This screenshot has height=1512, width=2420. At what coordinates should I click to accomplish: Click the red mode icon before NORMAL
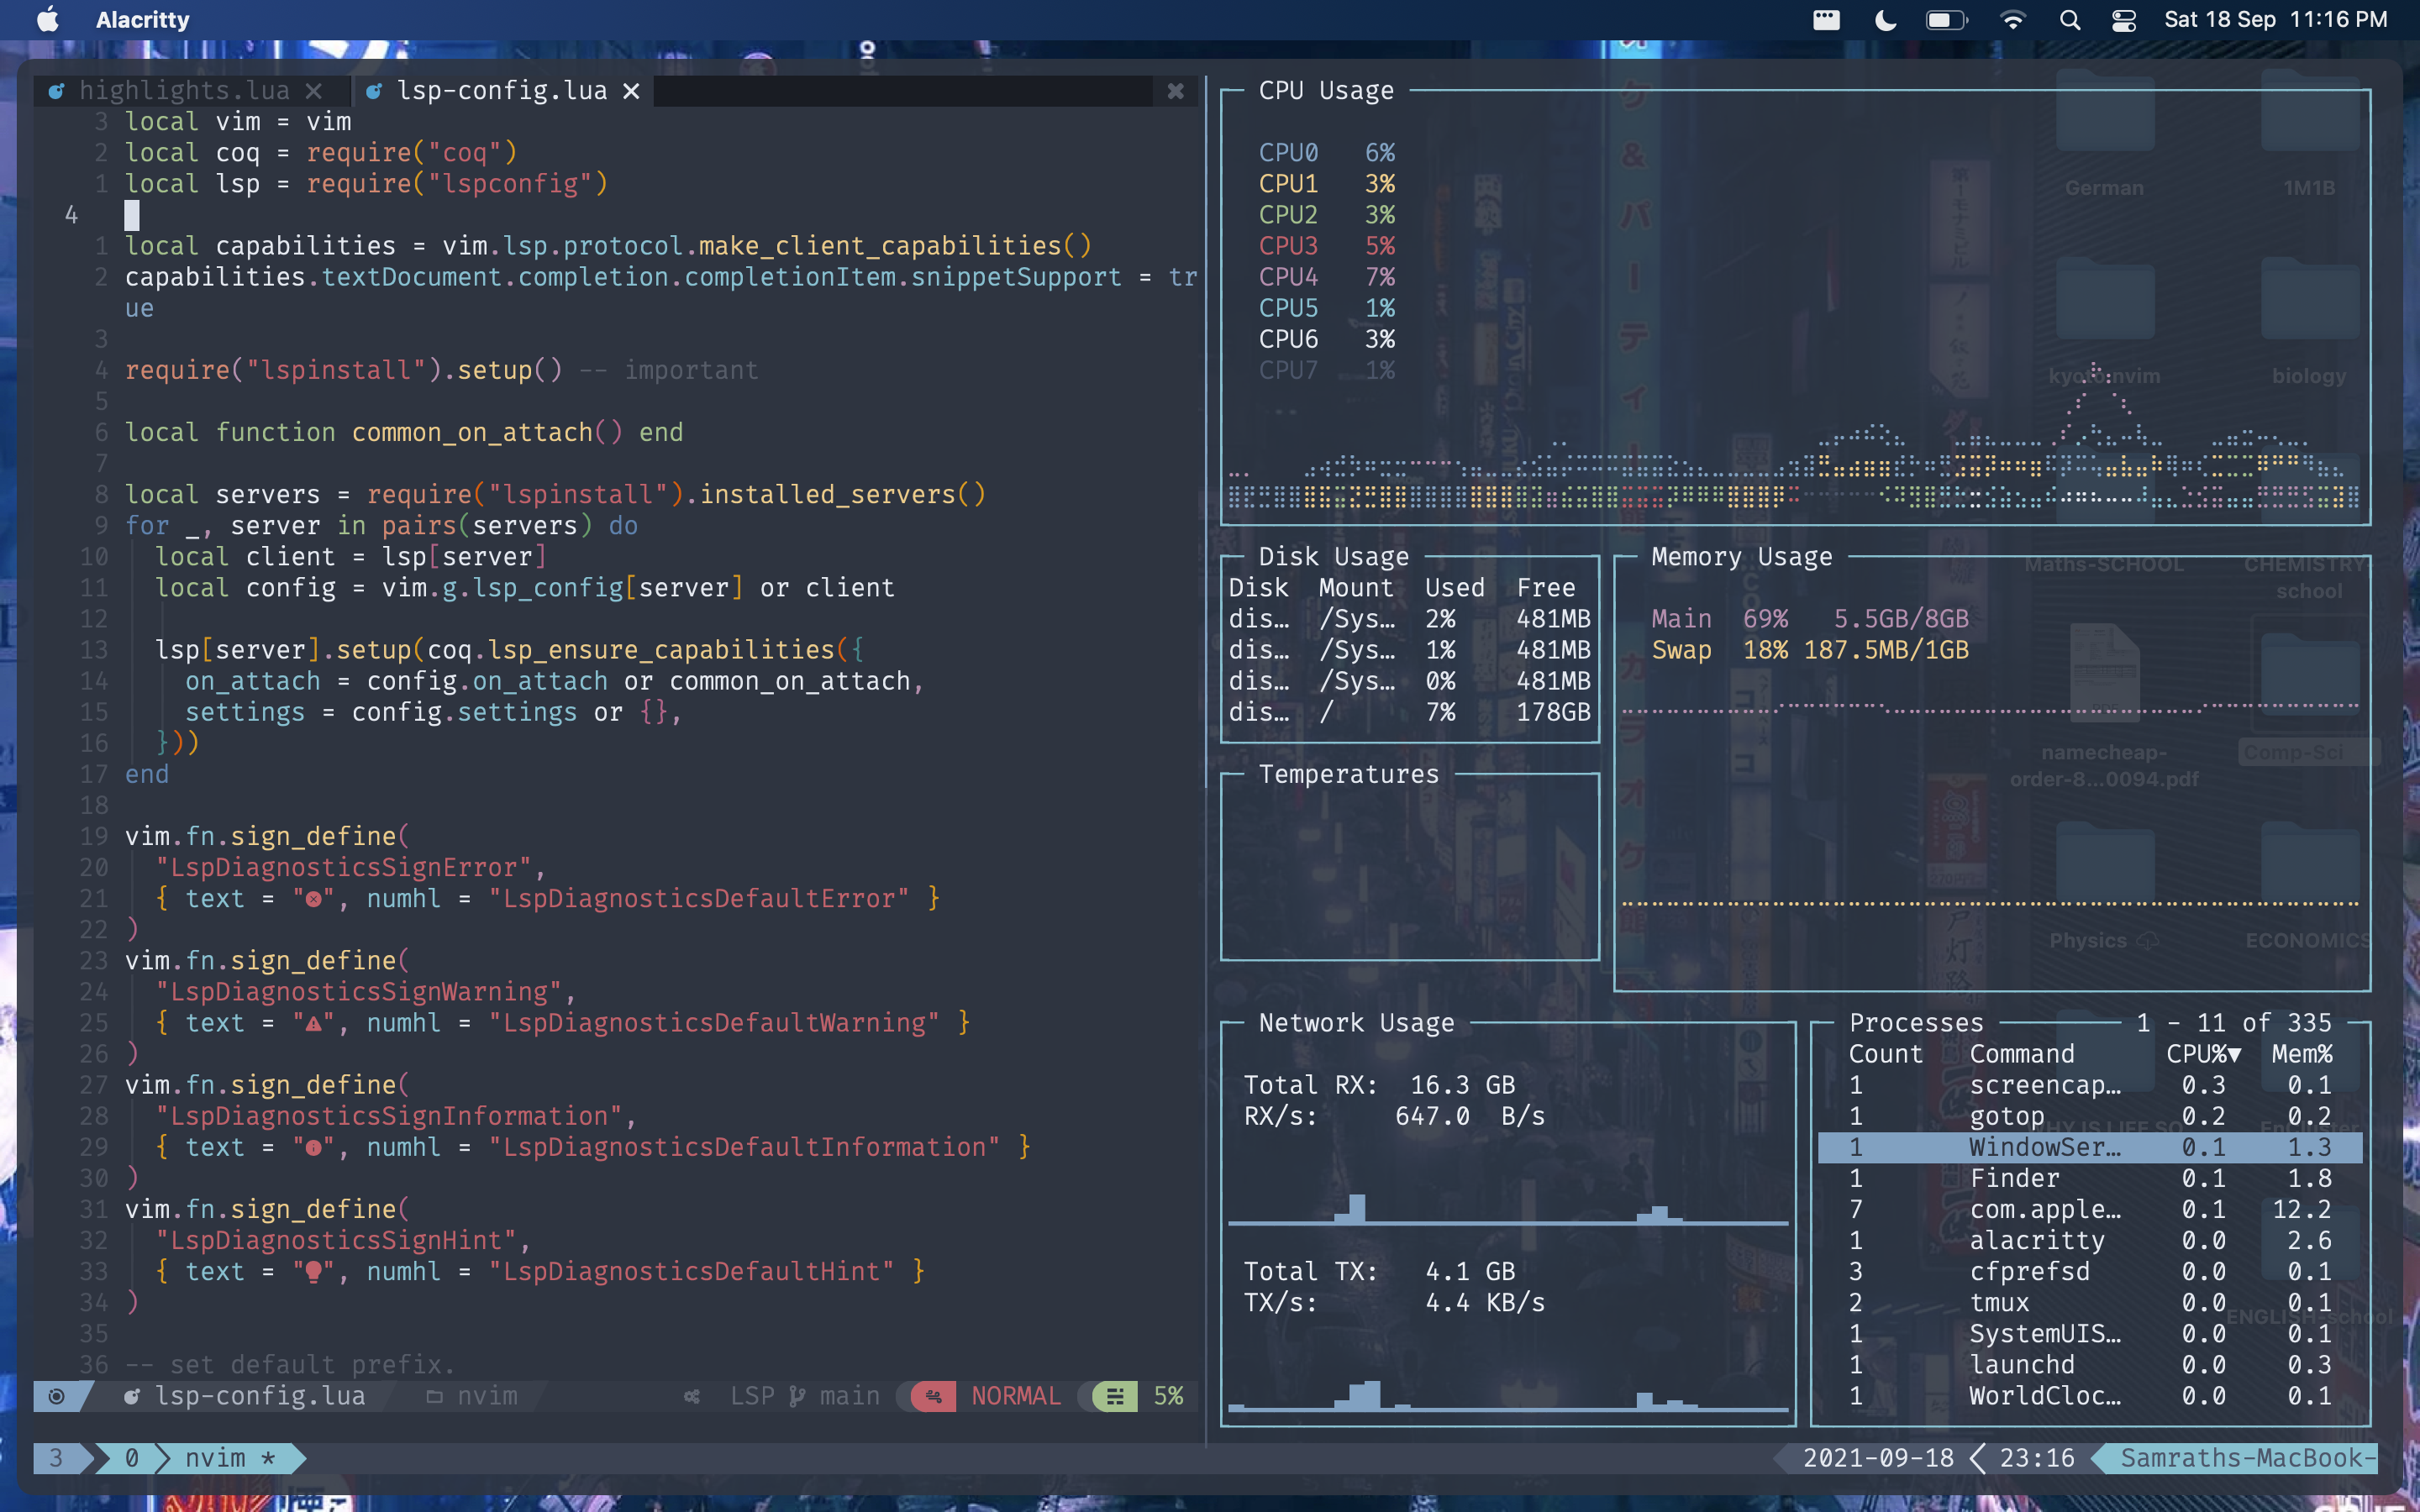pos(933,1396)
